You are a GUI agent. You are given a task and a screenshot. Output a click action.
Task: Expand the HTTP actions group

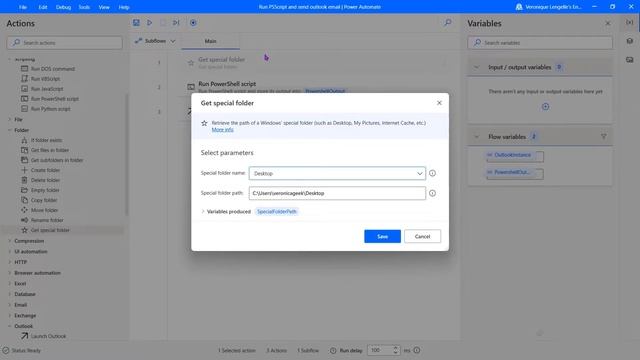click(10, 262)
